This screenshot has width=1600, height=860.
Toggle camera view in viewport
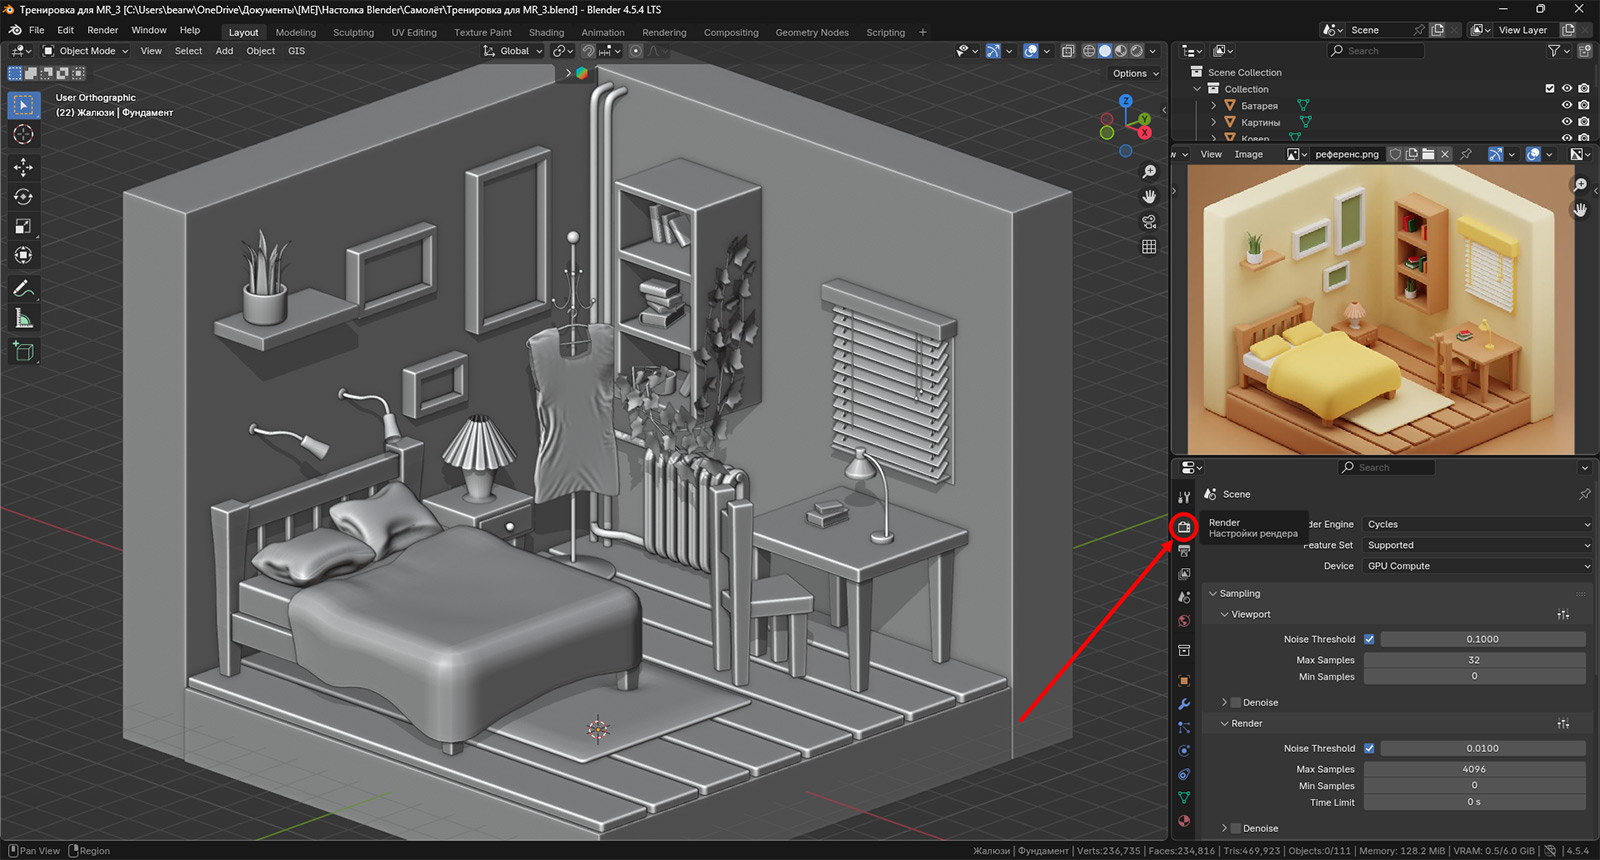point(1149,222)
